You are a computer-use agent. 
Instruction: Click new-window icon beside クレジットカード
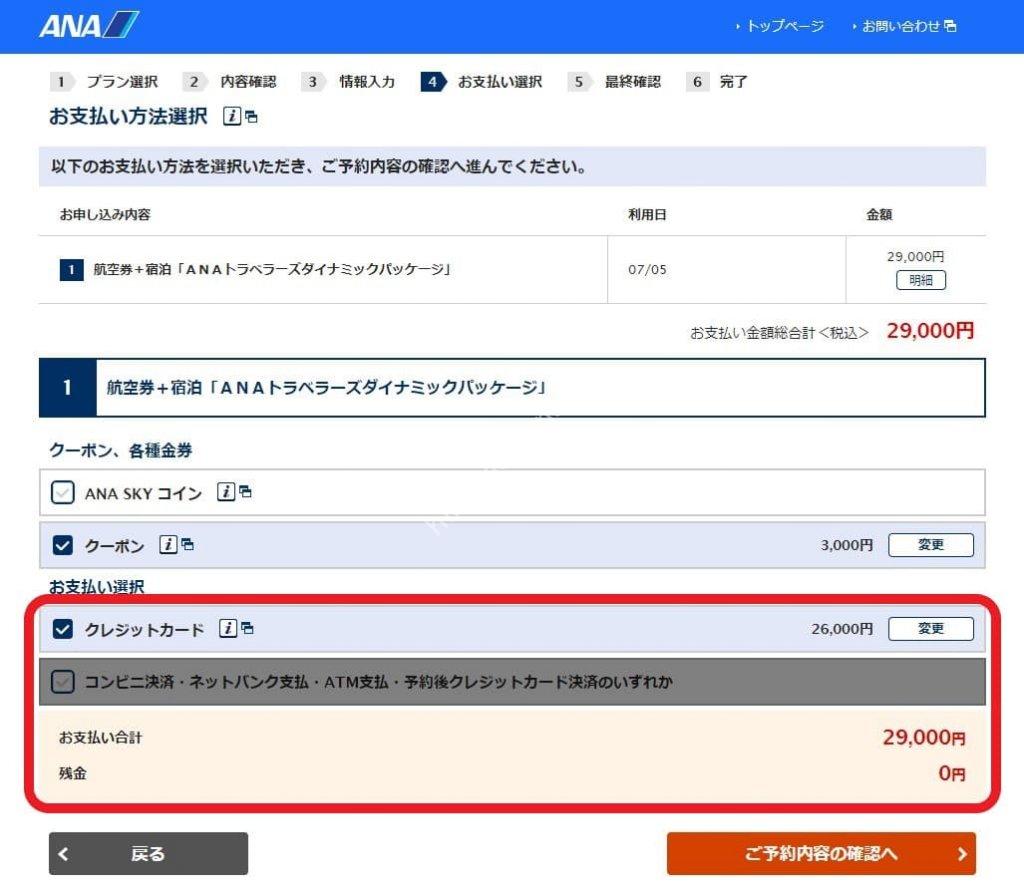pos(248,628)
